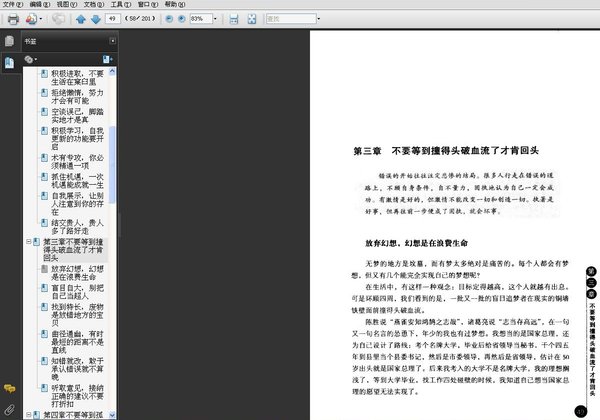Open bookmark 积极学习，自我更新的功能要开启
Screen dimensions: 600x420
pos(77,138)
